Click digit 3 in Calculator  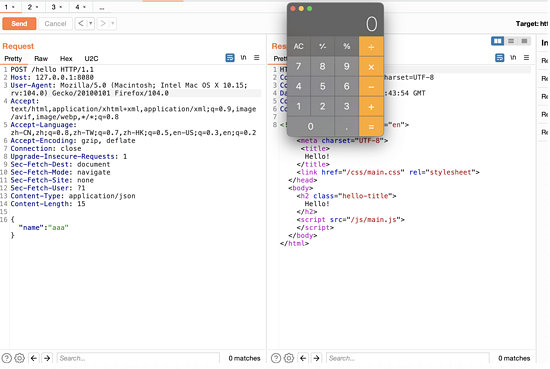point(347,107)
